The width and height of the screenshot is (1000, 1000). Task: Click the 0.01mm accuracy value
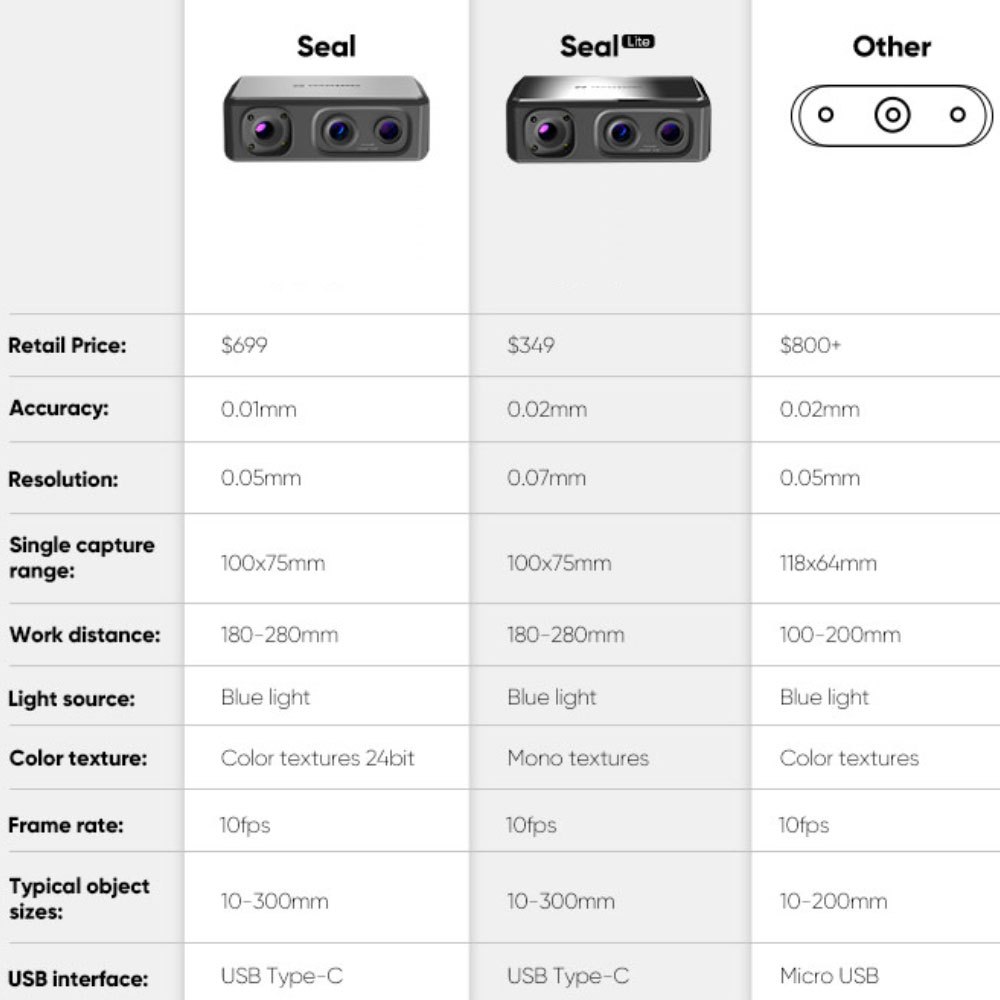click(259, 409)
